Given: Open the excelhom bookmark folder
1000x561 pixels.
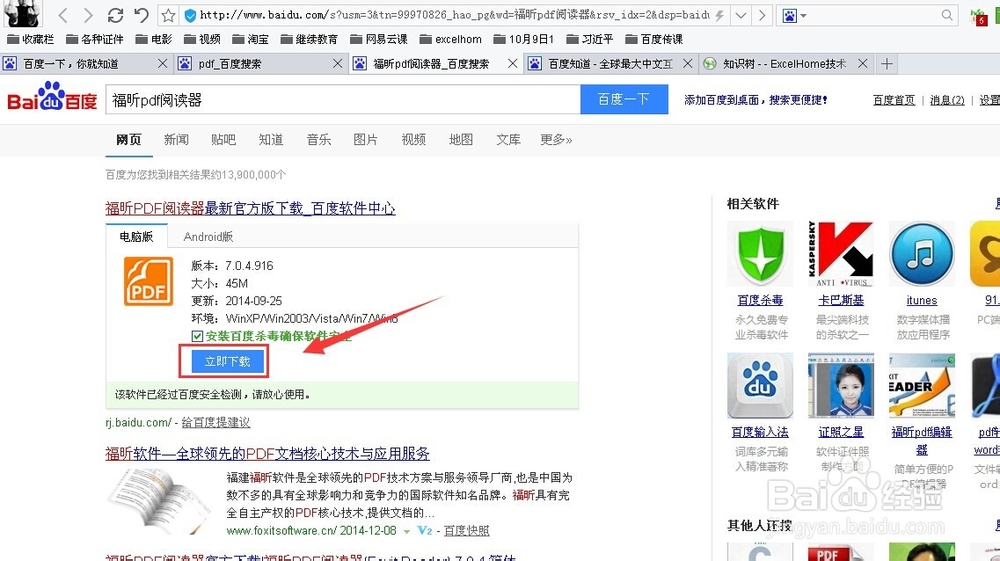Looking at the screenshot, I should (450, 40).
